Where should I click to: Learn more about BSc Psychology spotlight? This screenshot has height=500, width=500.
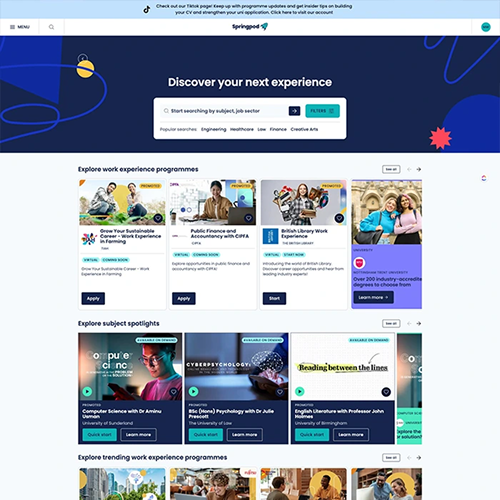tap(245, 435)
